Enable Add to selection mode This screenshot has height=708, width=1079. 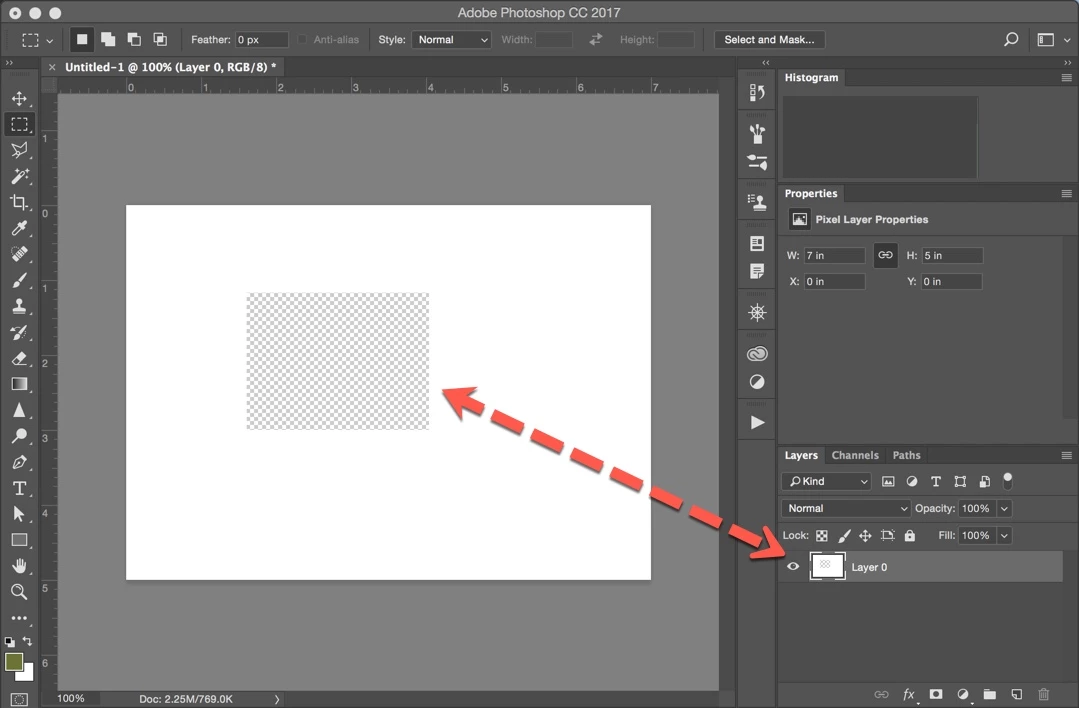[x=108, y=39]
